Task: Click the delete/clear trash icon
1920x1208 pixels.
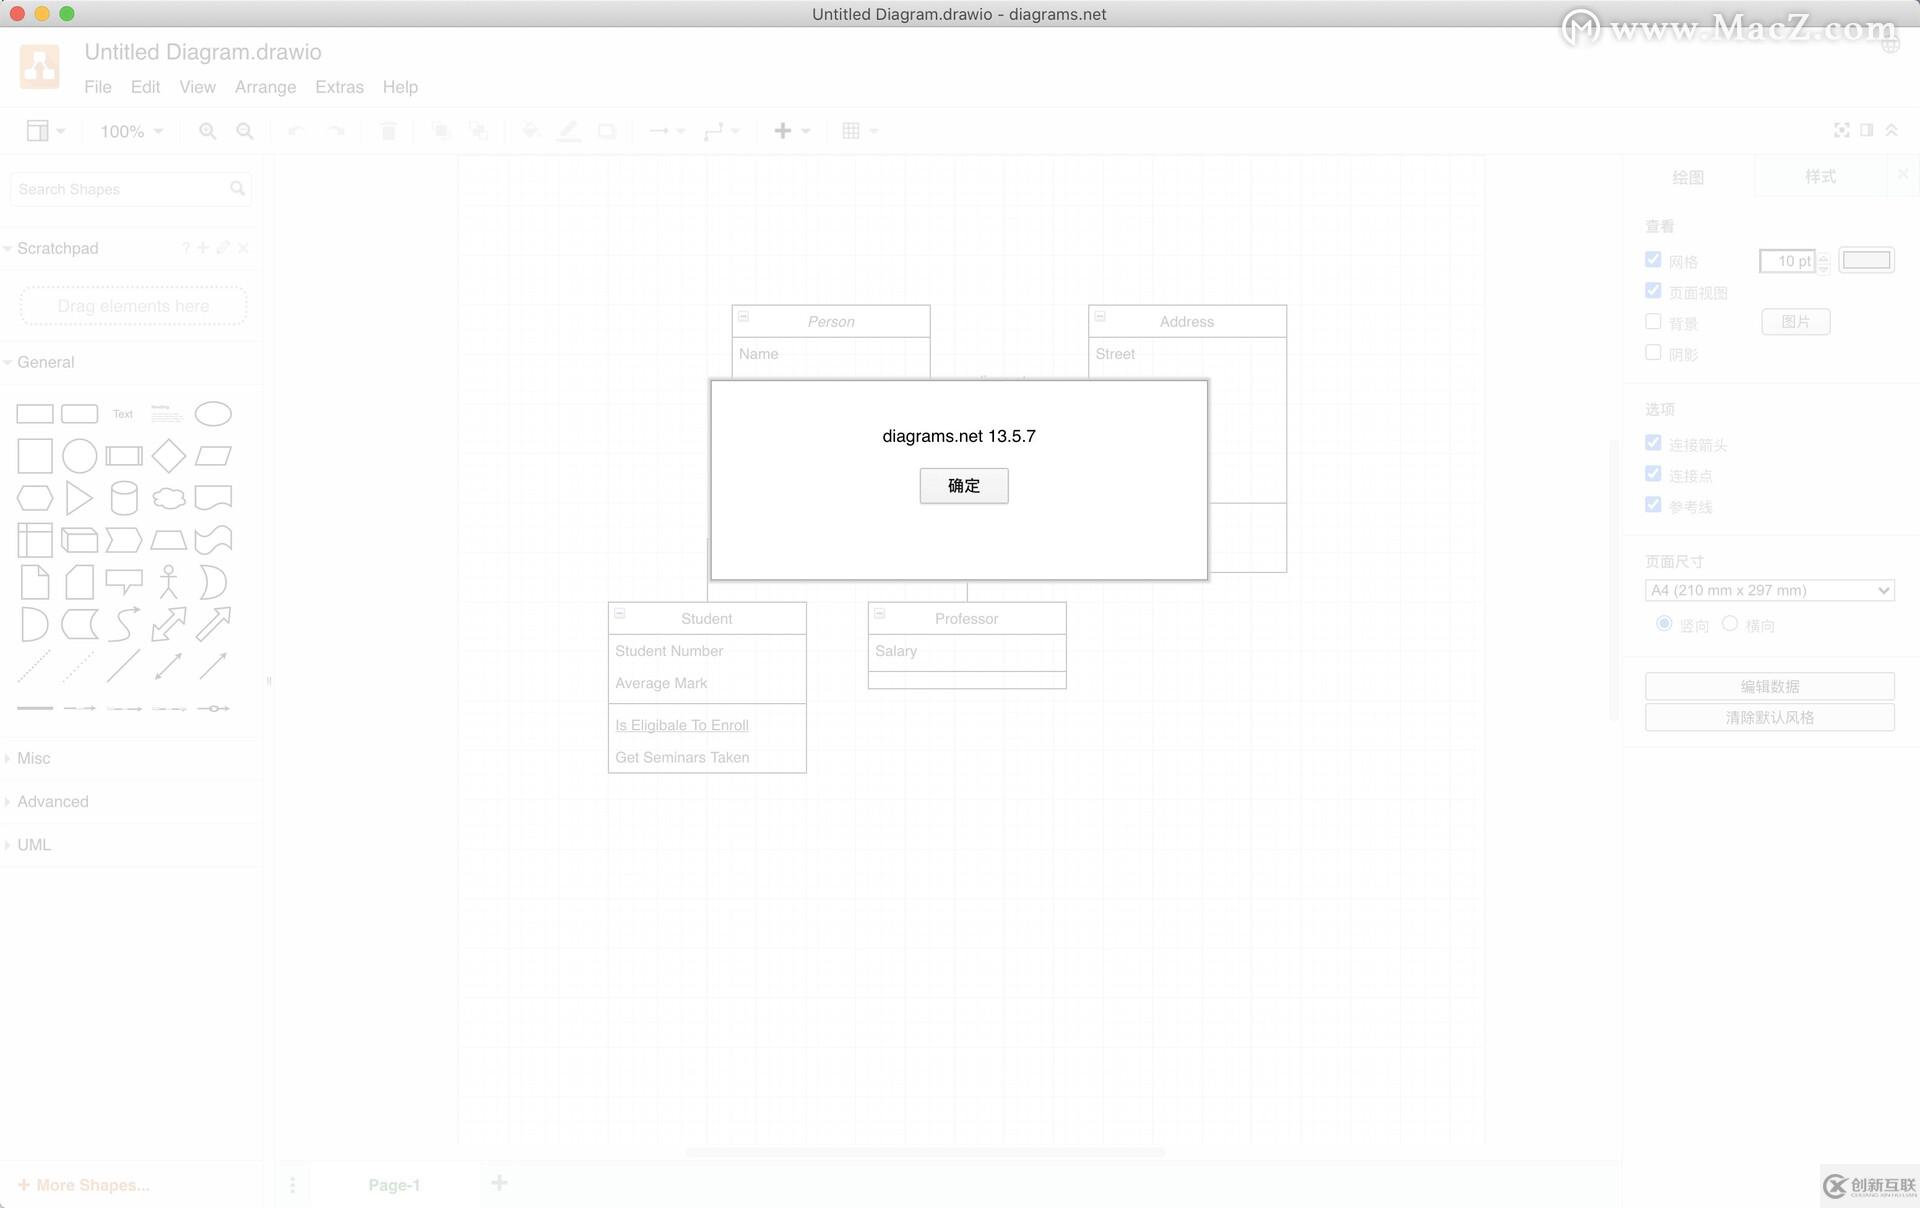Action: click(x=388, y=129)
